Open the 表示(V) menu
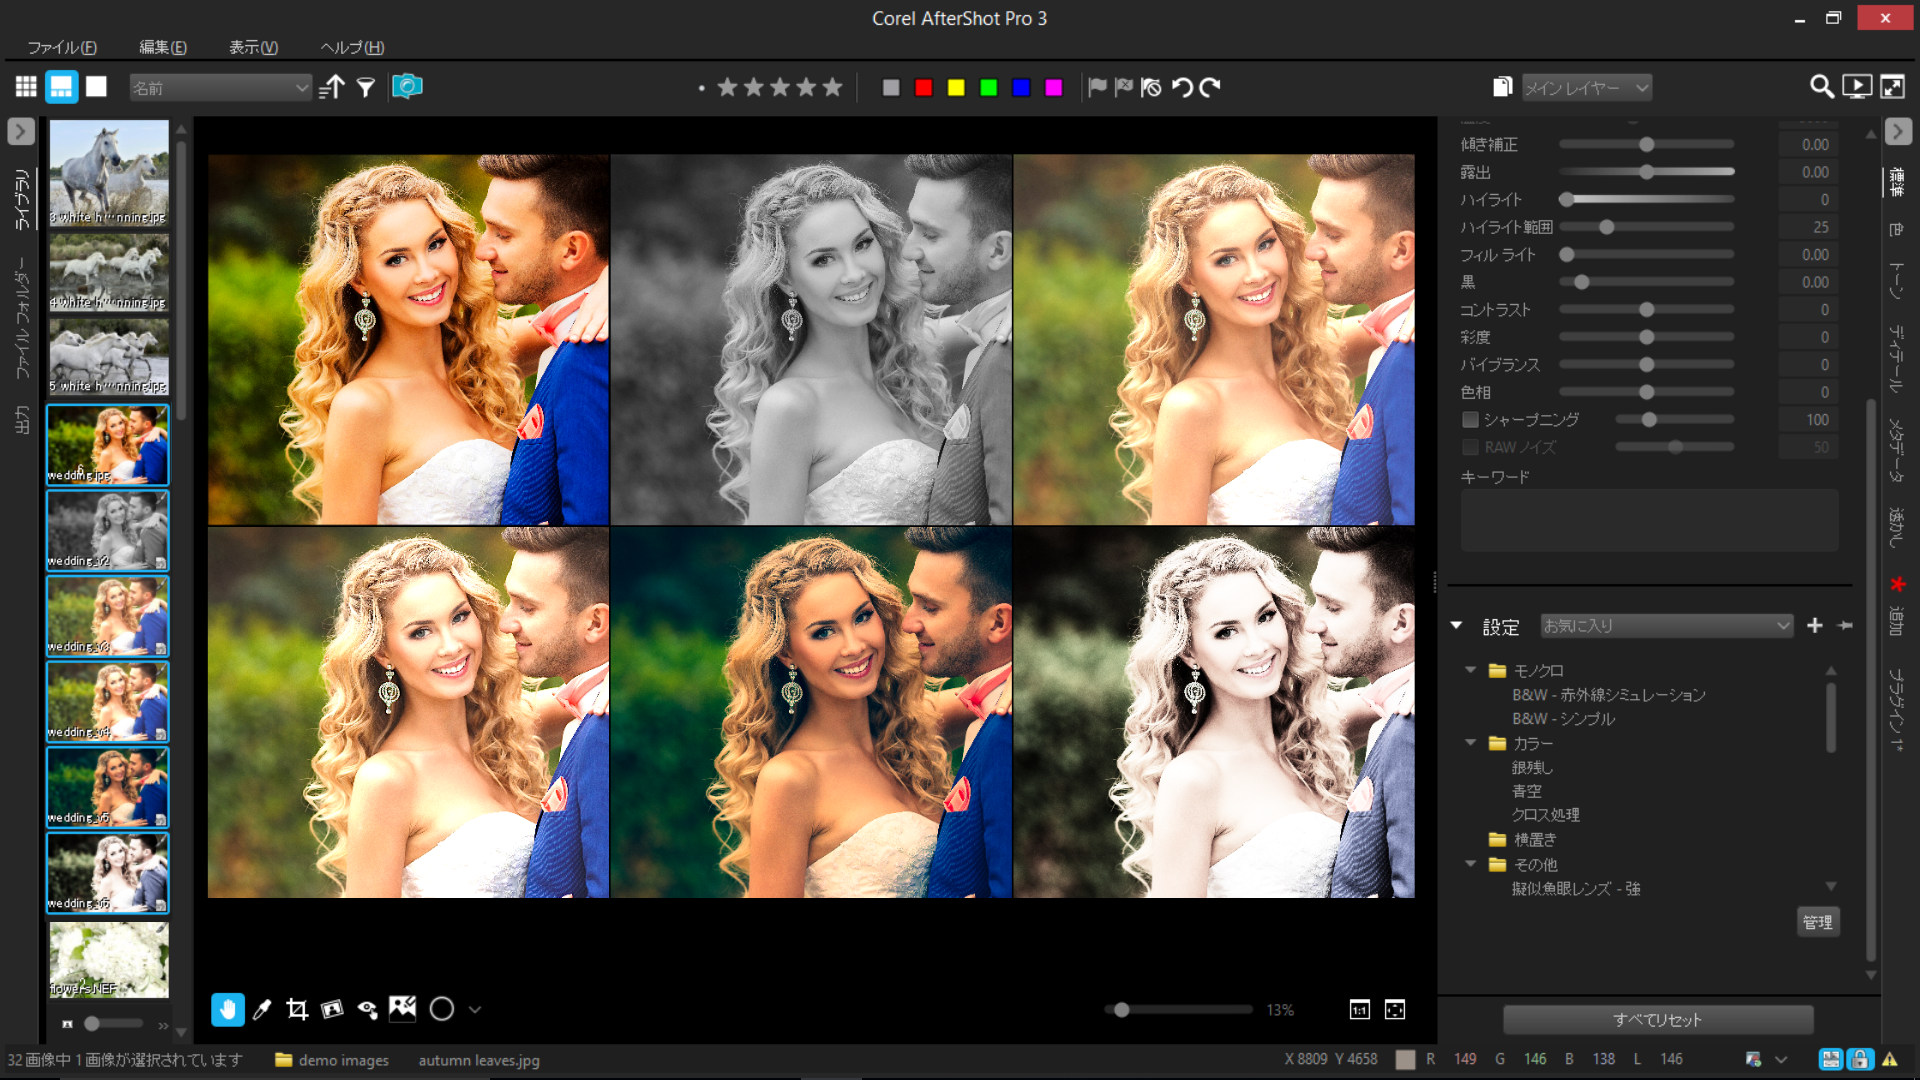 [x=253, y=47]
